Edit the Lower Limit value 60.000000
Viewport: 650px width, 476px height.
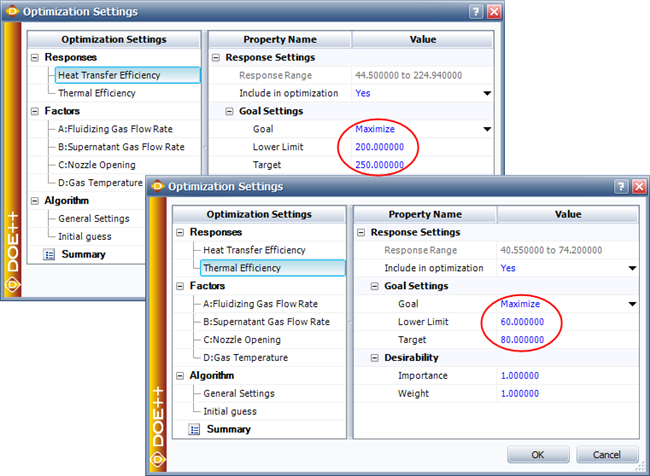click(x=524, y=322)
